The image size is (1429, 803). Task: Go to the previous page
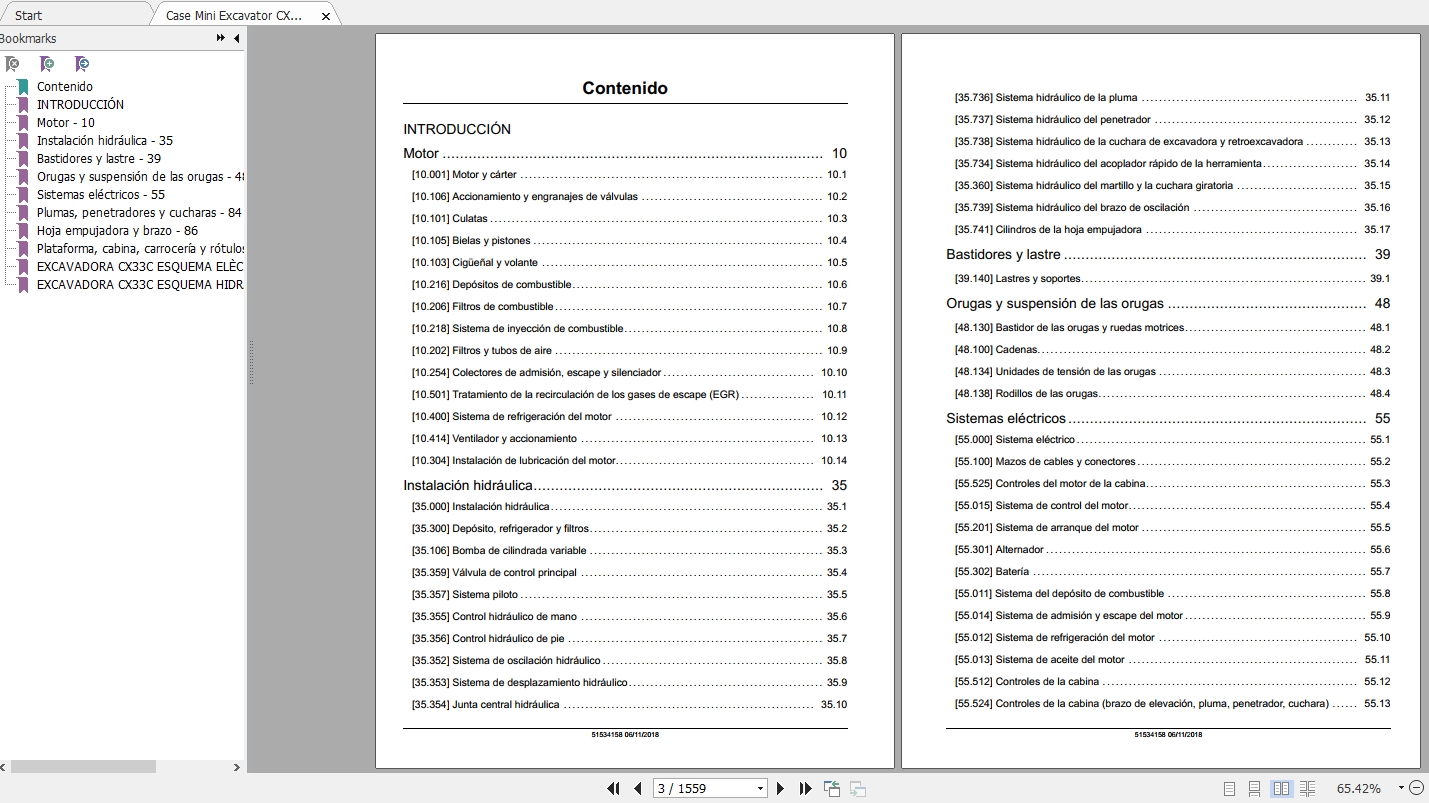637,789
